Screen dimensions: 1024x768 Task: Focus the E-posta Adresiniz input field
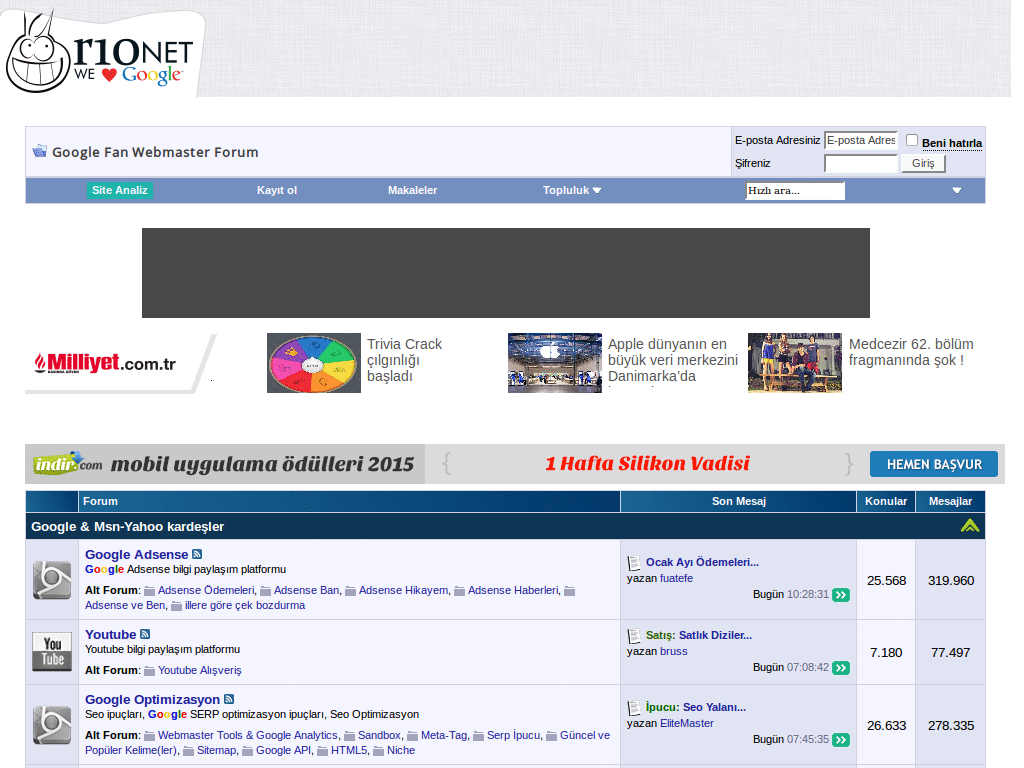pos(861,140)
